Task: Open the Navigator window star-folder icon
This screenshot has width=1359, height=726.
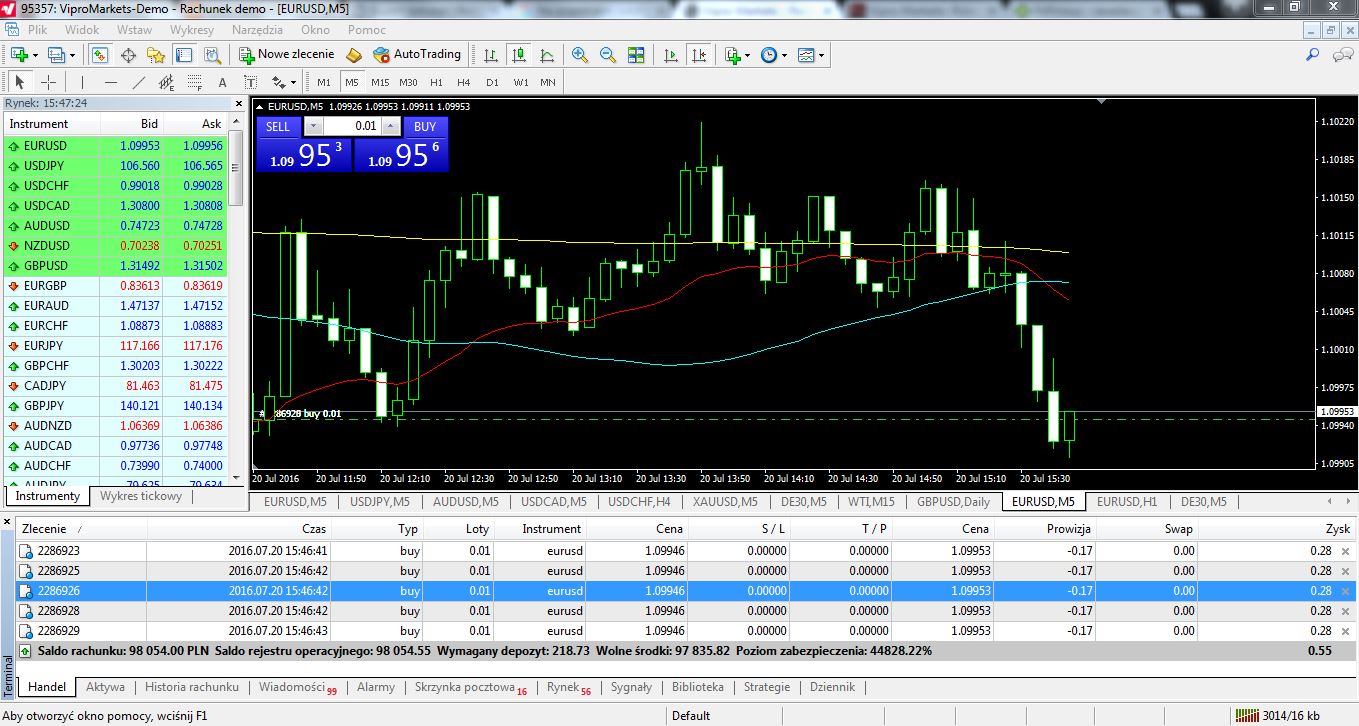Action: [155, 55]
